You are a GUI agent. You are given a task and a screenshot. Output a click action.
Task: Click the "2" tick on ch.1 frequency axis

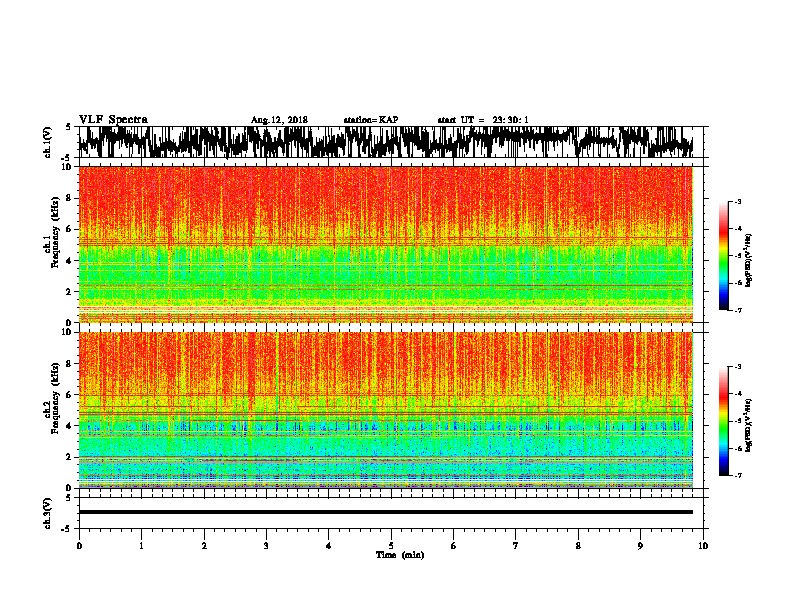tap(70, 292)
